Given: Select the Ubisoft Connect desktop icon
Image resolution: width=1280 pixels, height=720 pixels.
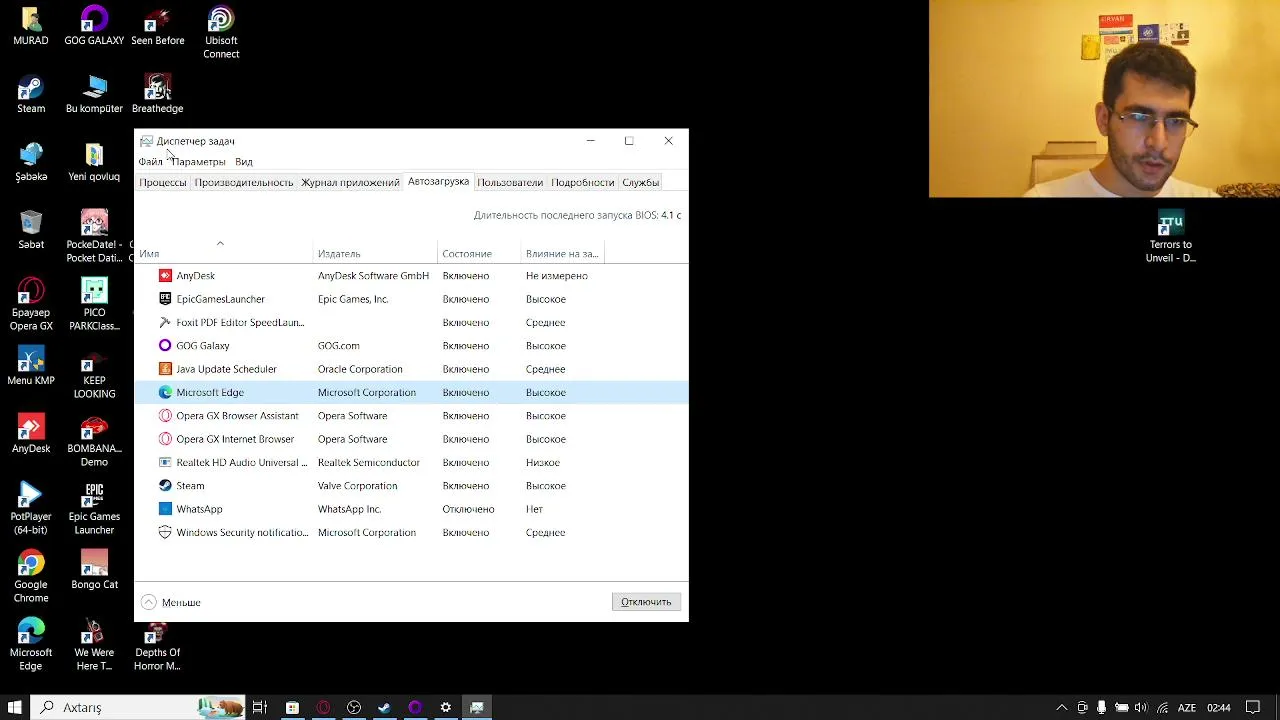Looking at the screenshot, I should point(221,33).
